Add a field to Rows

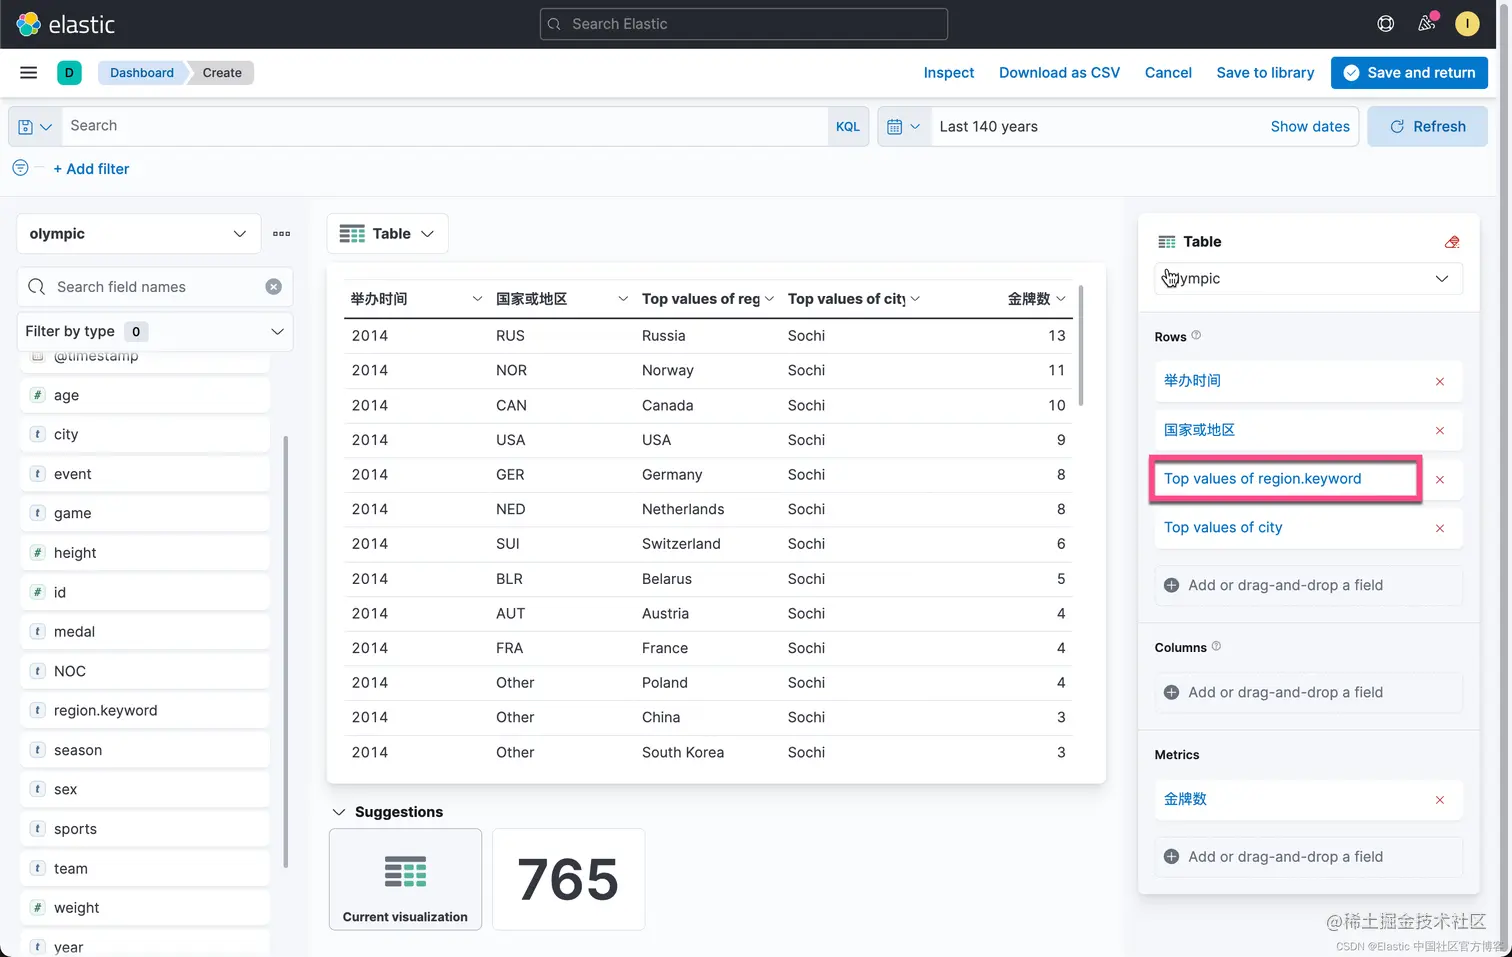coord(1308,585)
